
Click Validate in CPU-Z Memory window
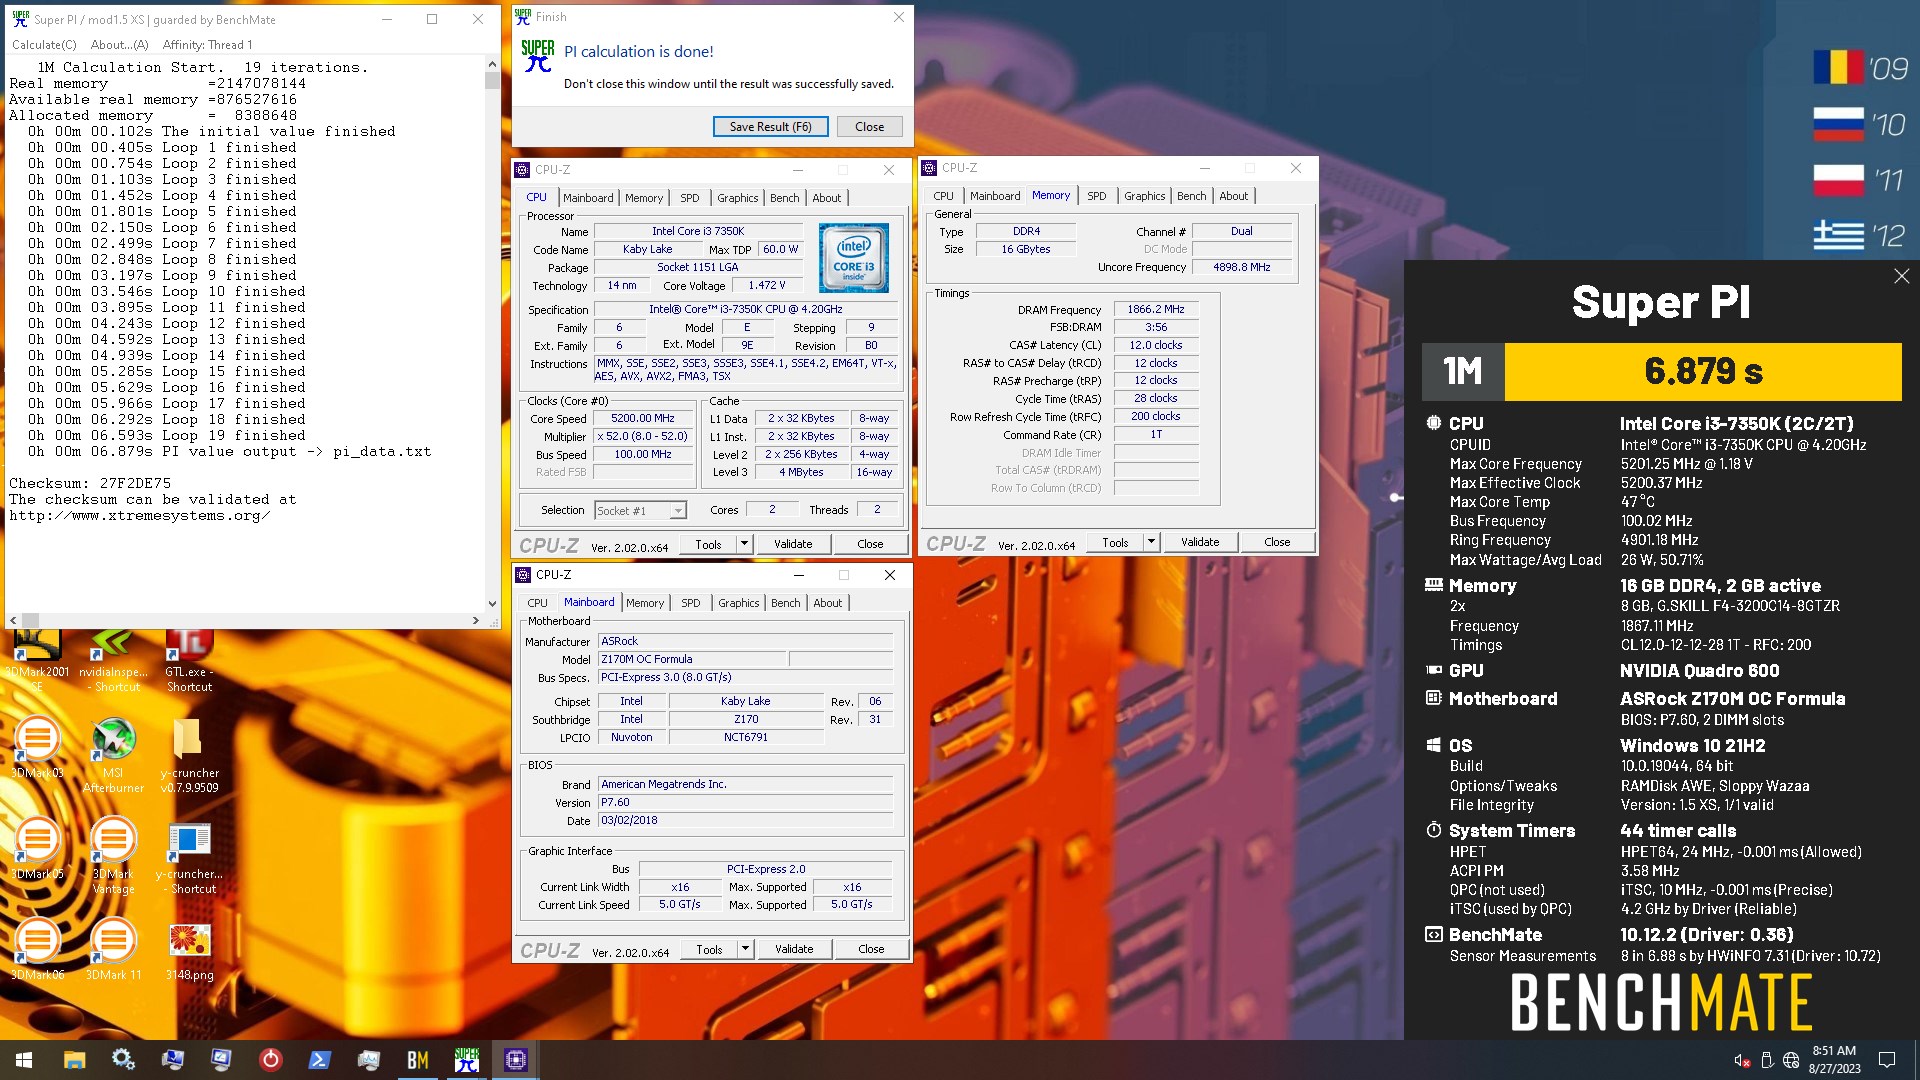(1200, 542)
